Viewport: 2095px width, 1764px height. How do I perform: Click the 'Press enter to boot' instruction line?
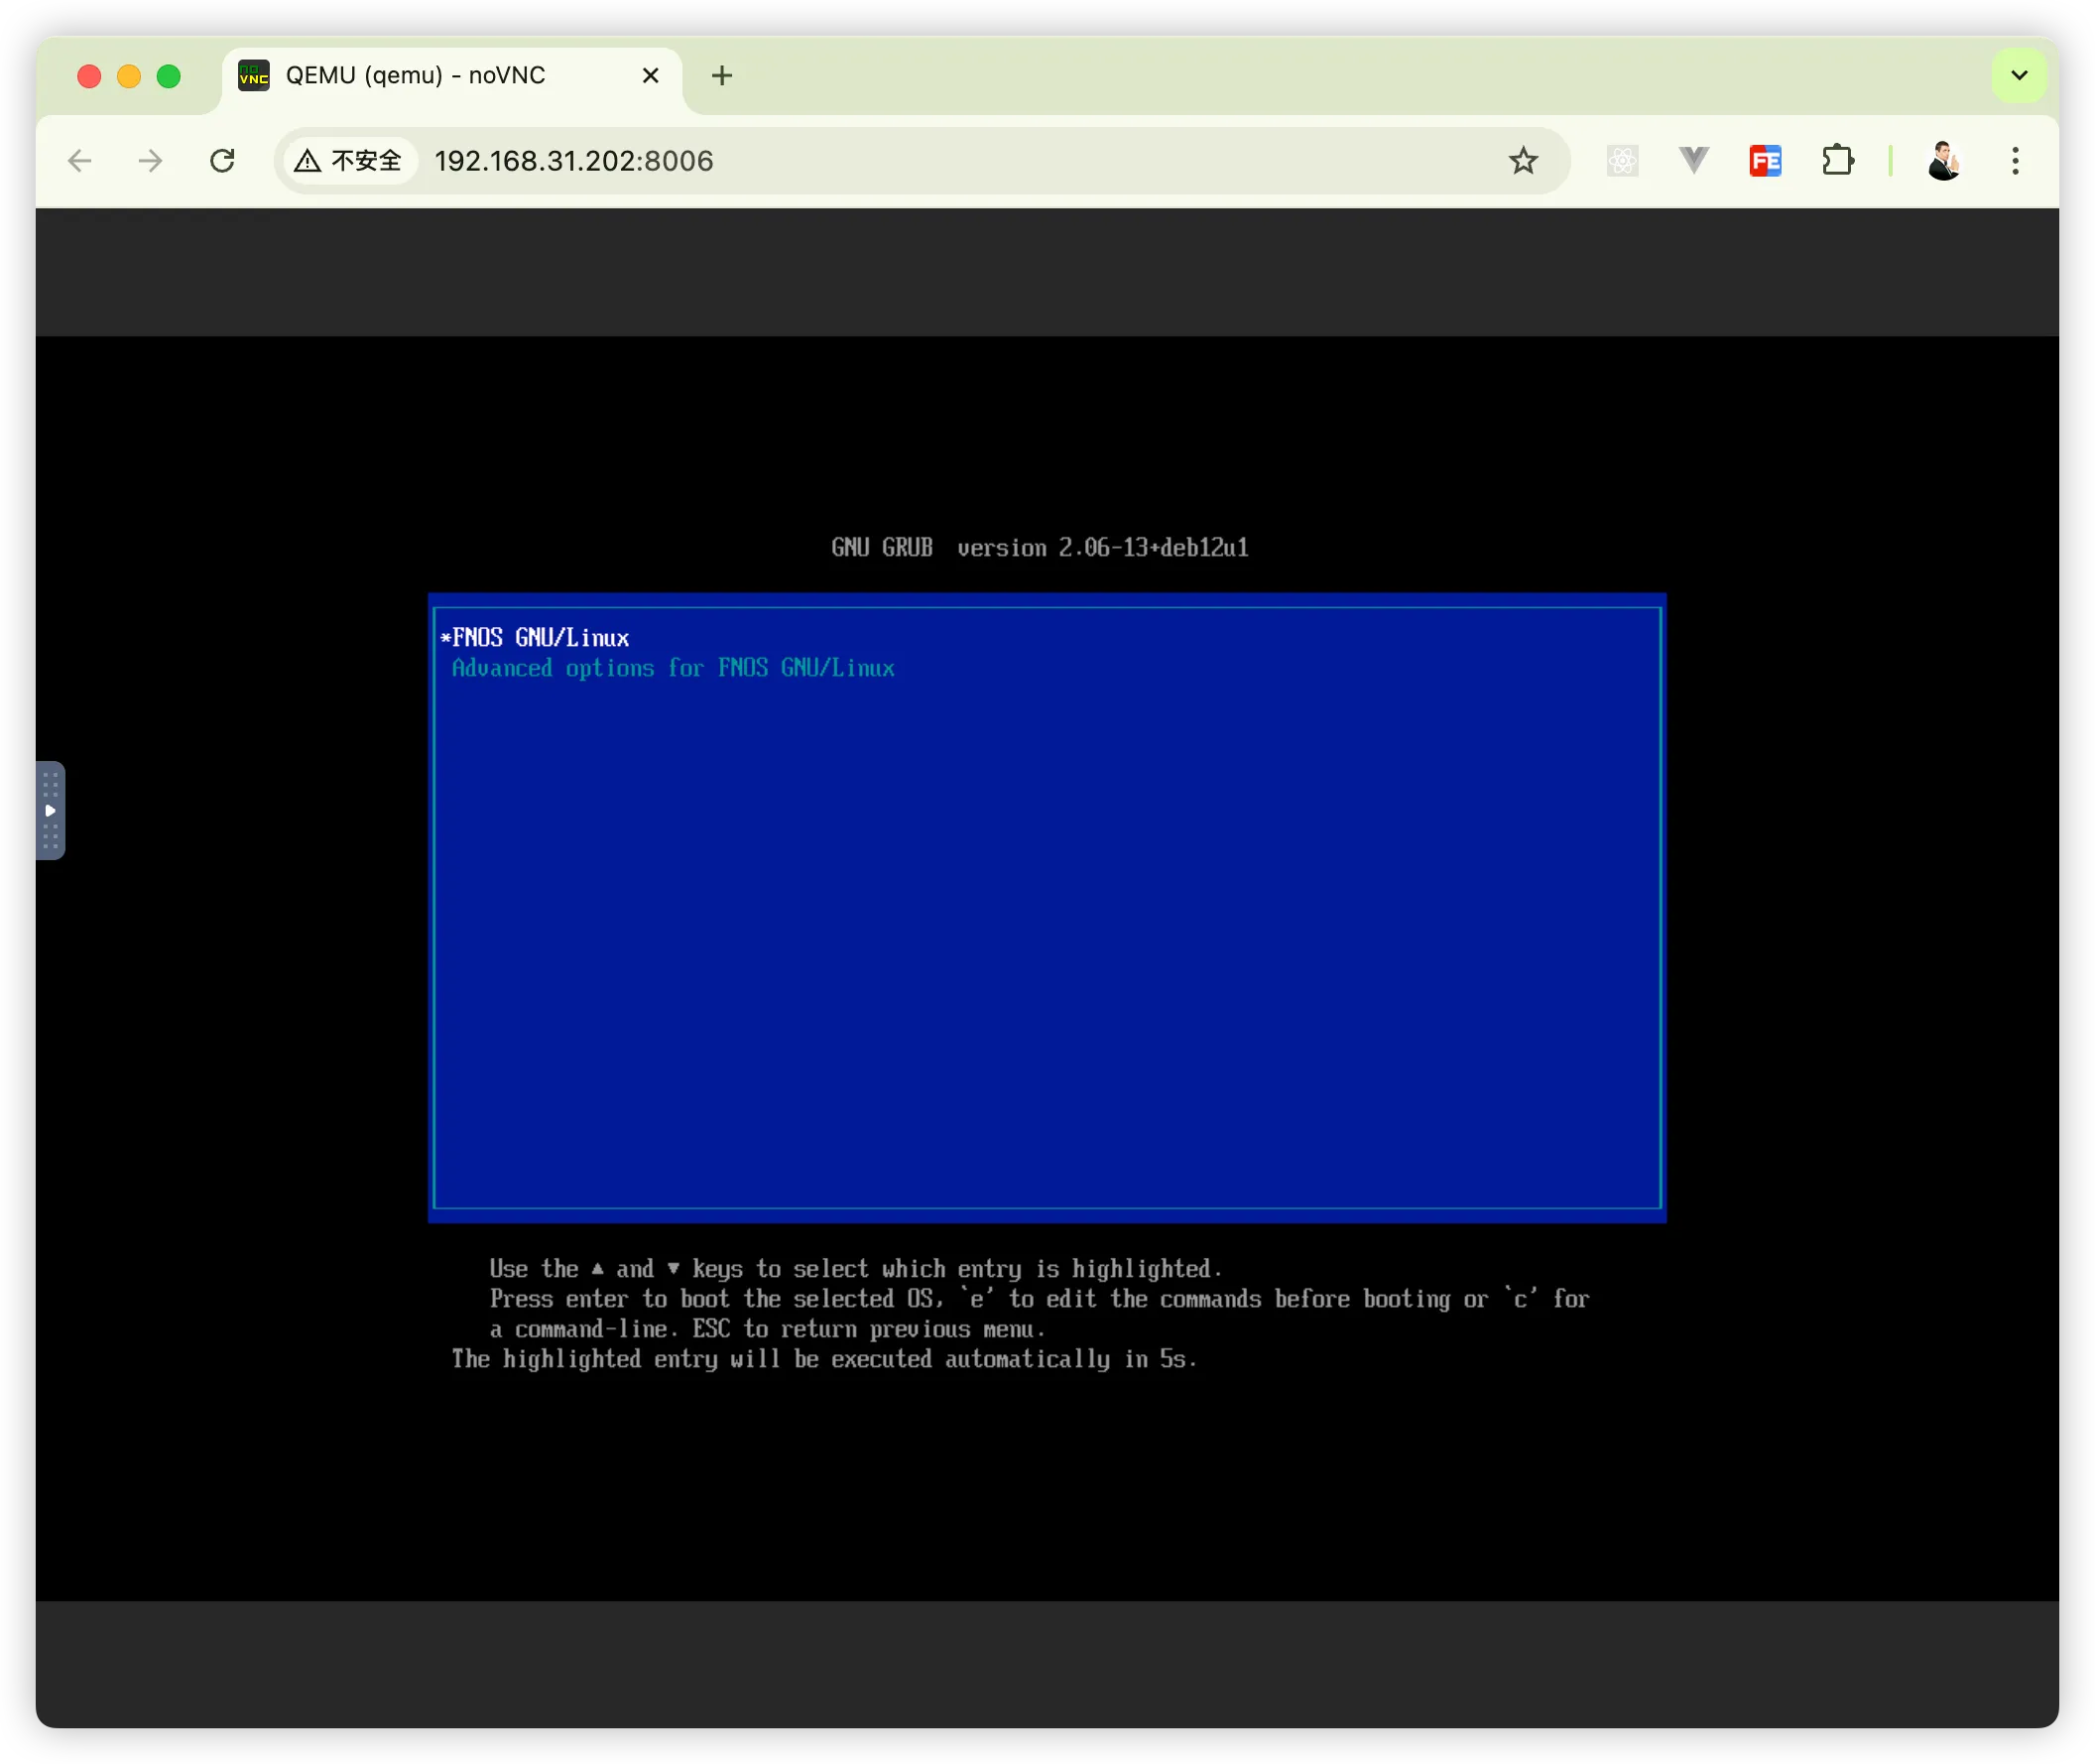[x=1039, y=1299]
